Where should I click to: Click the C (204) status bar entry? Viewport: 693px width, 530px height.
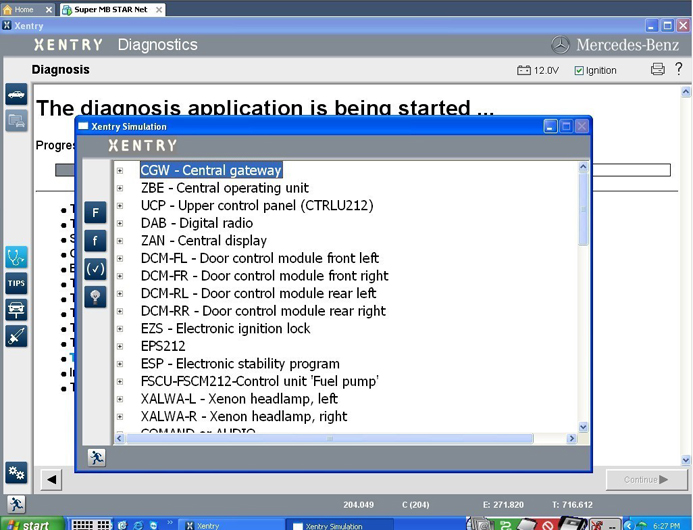(x=415, y=505)
